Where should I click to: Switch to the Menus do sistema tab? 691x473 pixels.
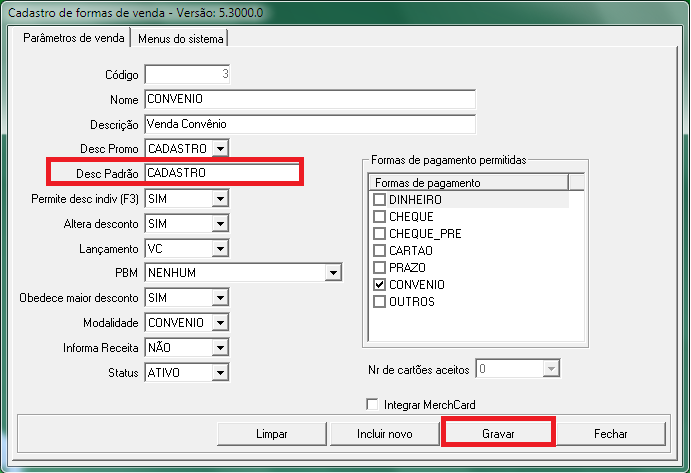[182, 39]
